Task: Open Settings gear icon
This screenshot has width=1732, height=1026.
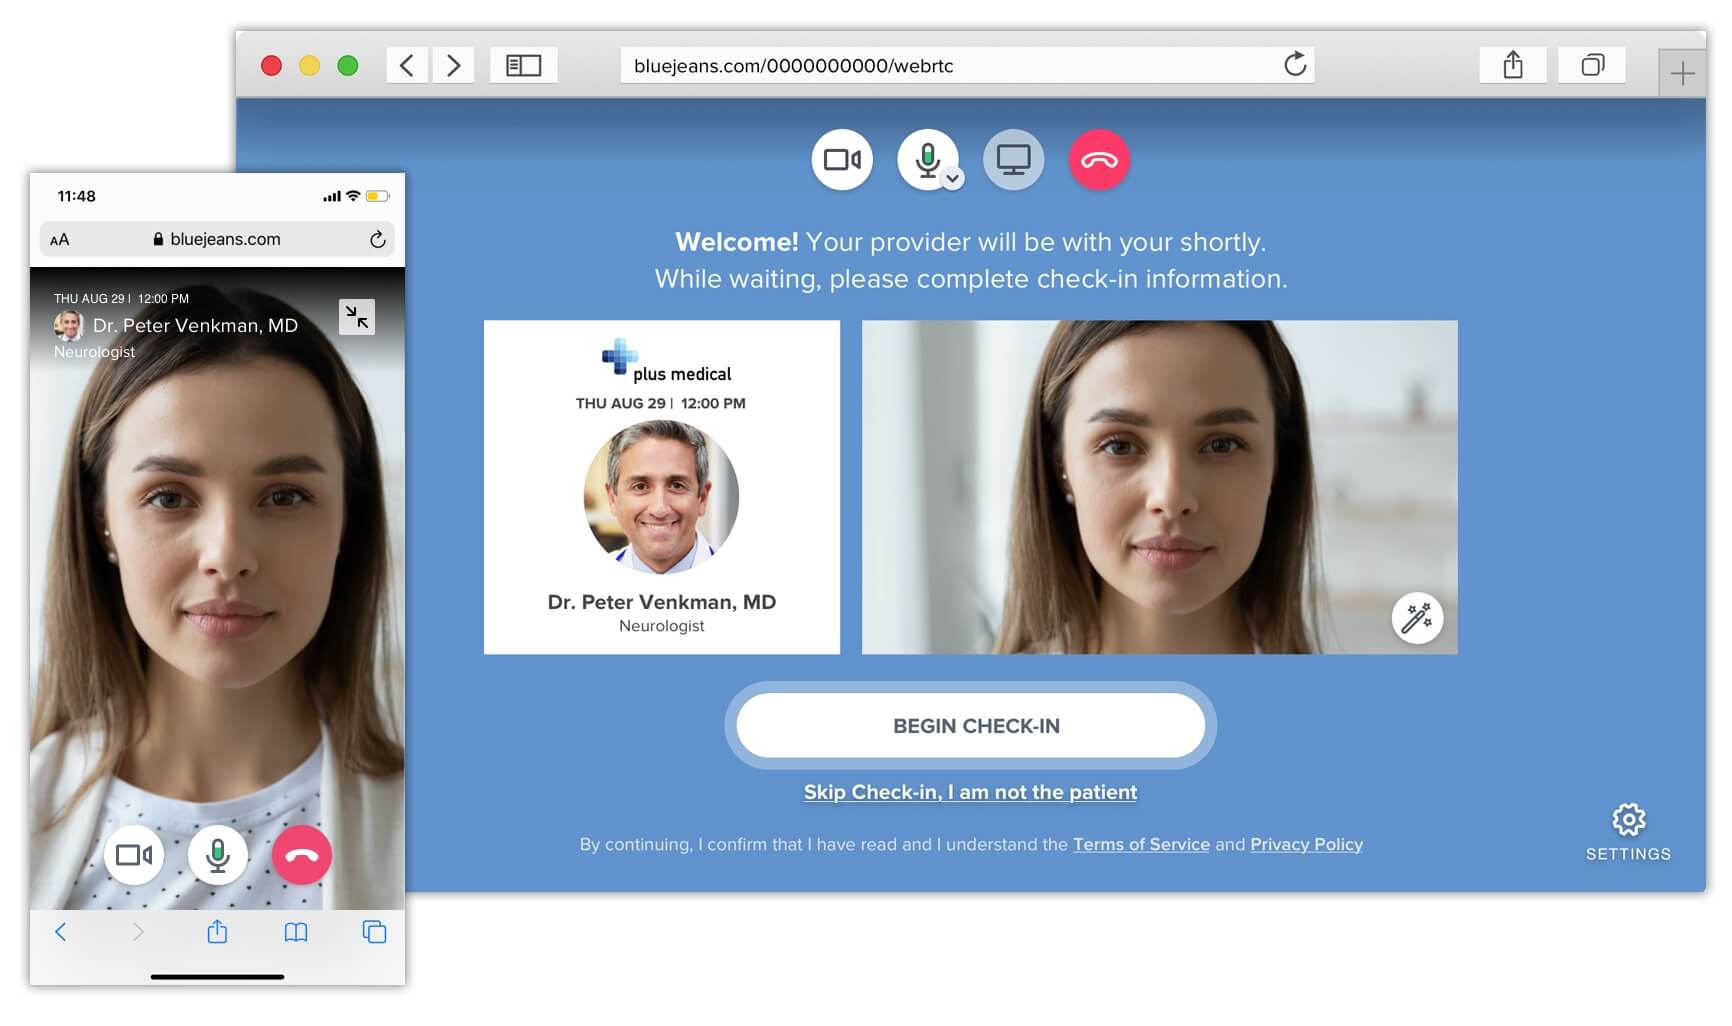Action: [x=1628, y=821]
